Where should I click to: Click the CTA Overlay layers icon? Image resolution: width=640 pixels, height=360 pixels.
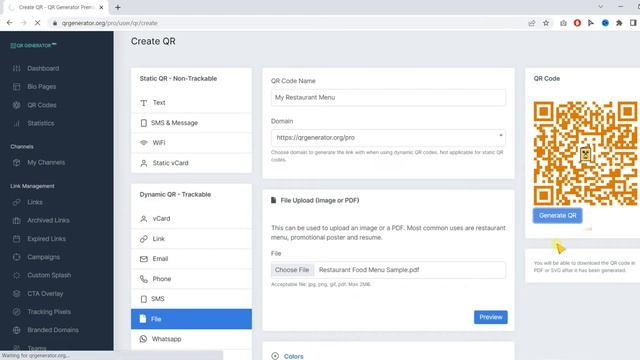click(16, 293)
